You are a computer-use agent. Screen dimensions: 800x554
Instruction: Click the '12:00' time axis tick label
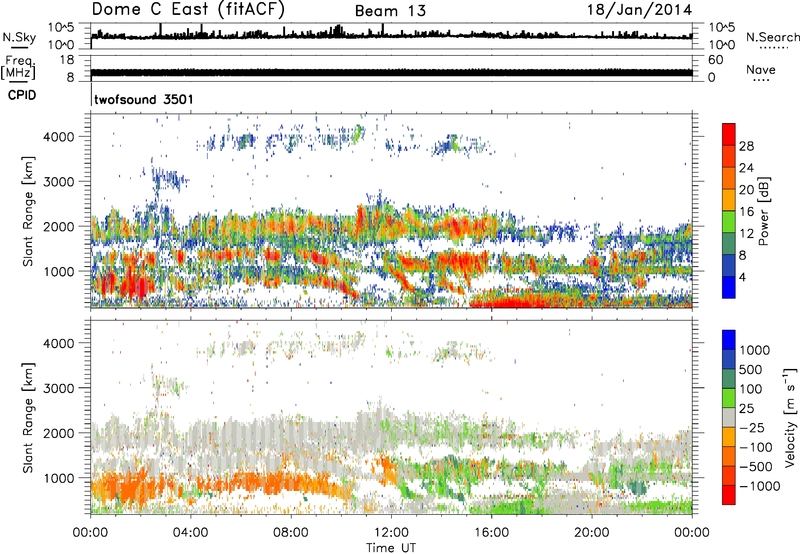click(391, 533)
